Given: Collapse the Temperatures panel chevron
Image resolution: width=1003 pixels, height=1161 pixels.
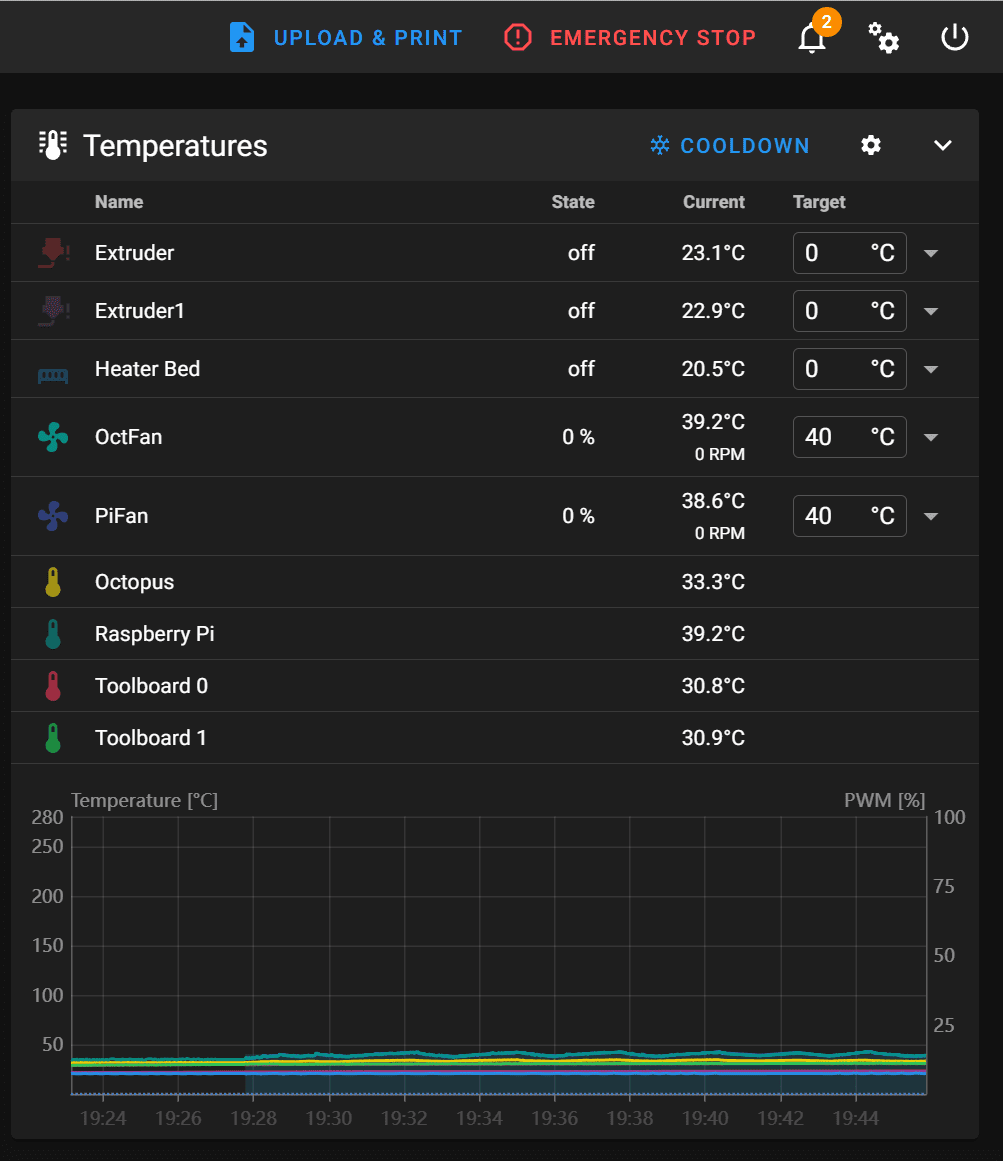Looking at the screenshot, I should (942, 145).
